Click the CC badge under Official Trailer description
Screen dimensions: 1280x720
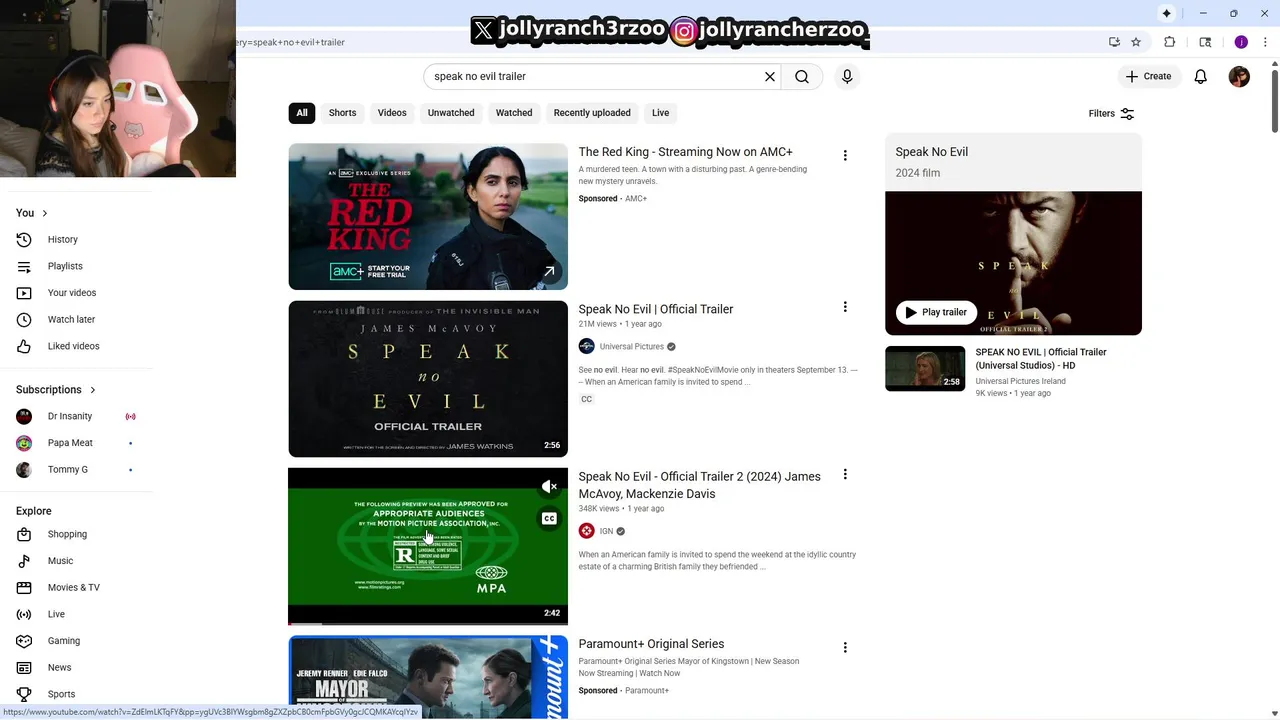586,399
